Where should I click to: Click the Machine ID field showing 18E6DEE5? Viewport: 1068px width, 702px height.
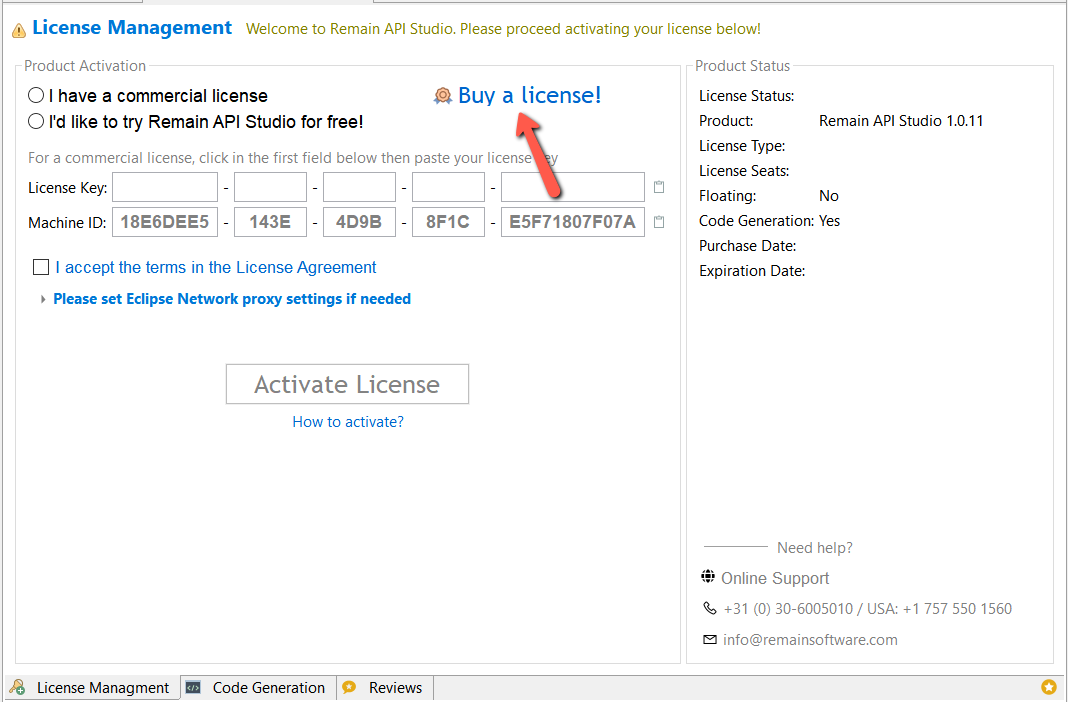point(165,222)
